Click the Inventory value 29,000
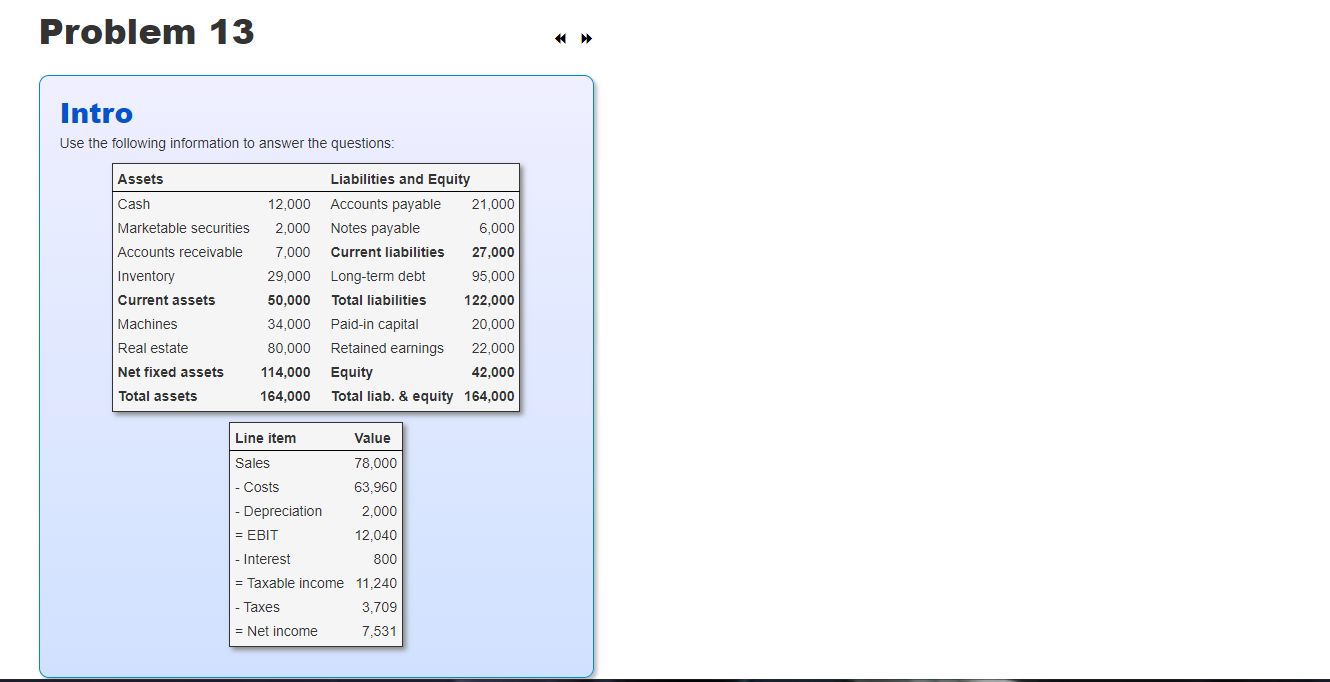Image resolution: width=1330 pixels, height=682 pixels. tap(289, 276)
